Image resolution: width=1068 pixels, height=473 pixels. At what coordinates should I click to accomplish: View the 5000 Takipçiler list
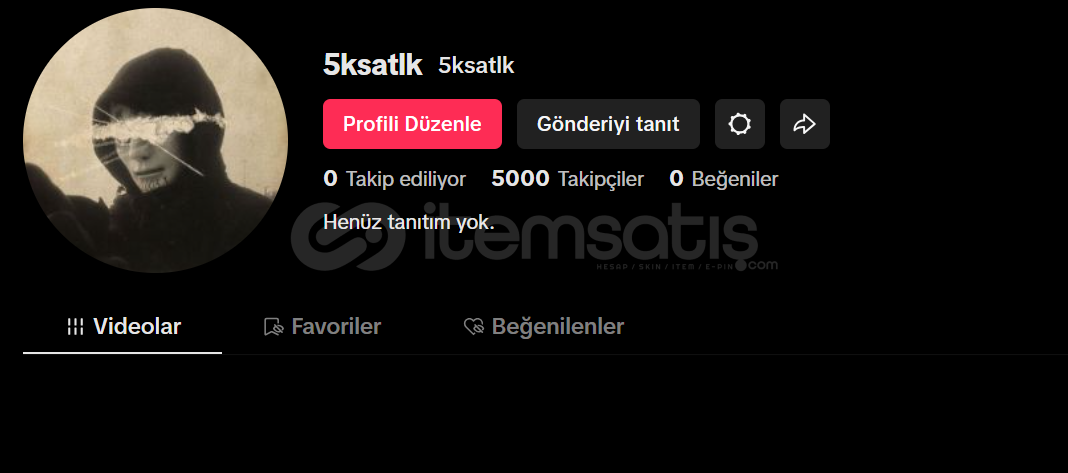pyautogui.click(x=567, y=179)
